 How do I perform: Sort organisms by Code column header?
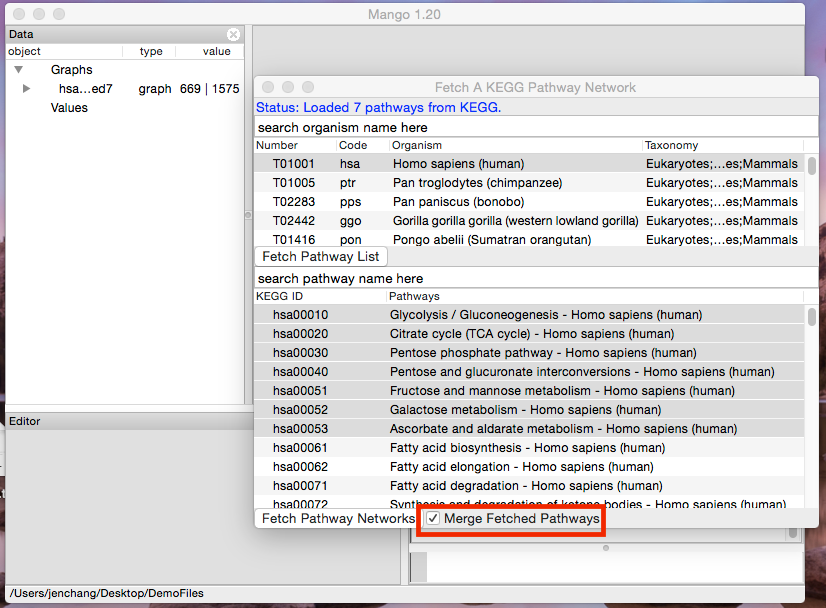pos(362,145)
